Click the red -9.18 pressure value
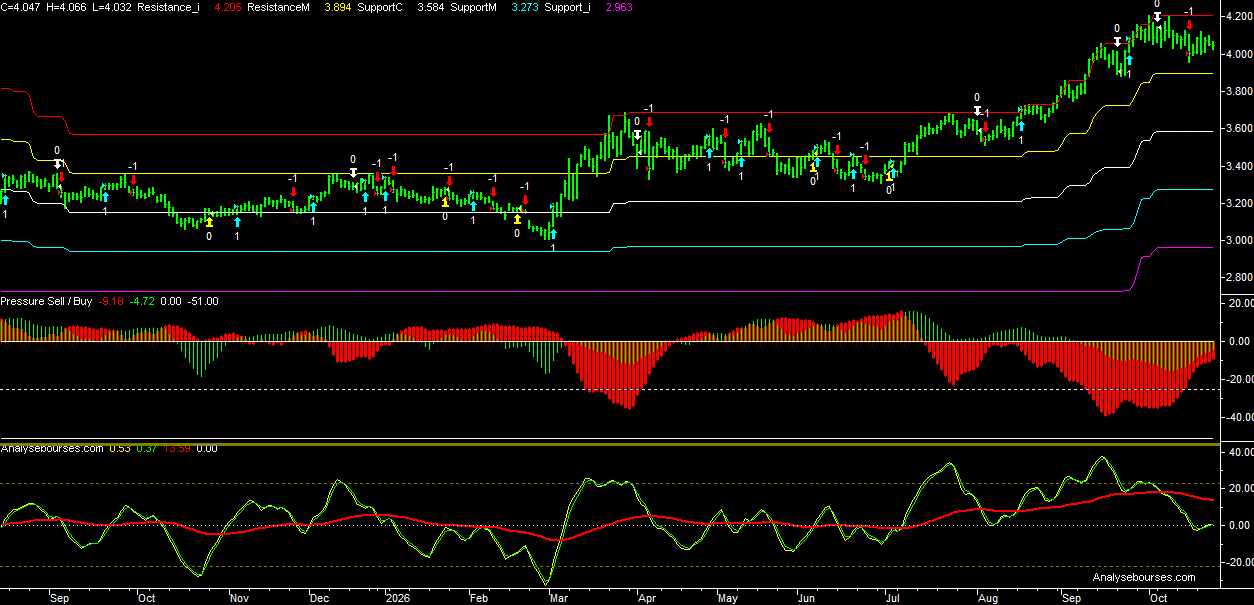The image size is (1254, 605). pyautogui.click(x=111, y=301)
